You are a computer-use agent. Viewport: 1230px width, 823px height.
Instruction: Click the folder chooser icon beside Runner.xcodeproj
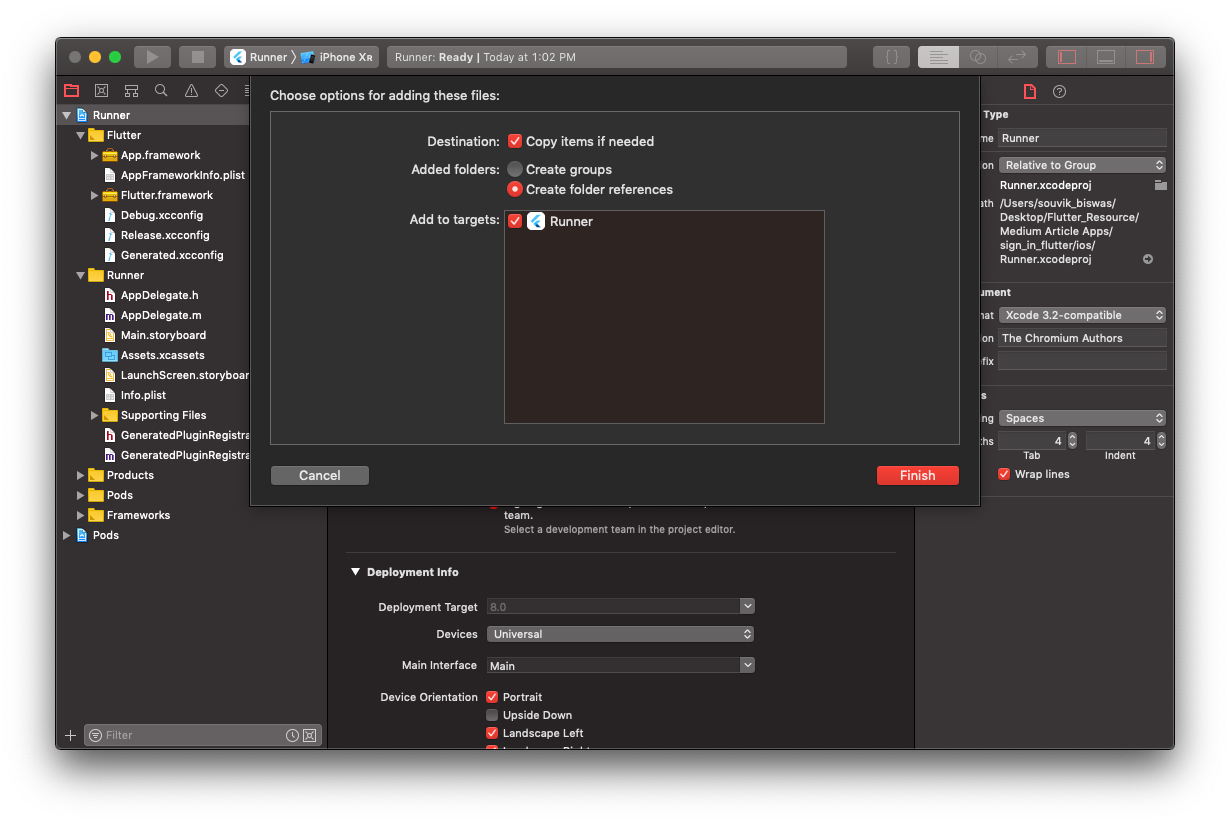click(1160, 185)
